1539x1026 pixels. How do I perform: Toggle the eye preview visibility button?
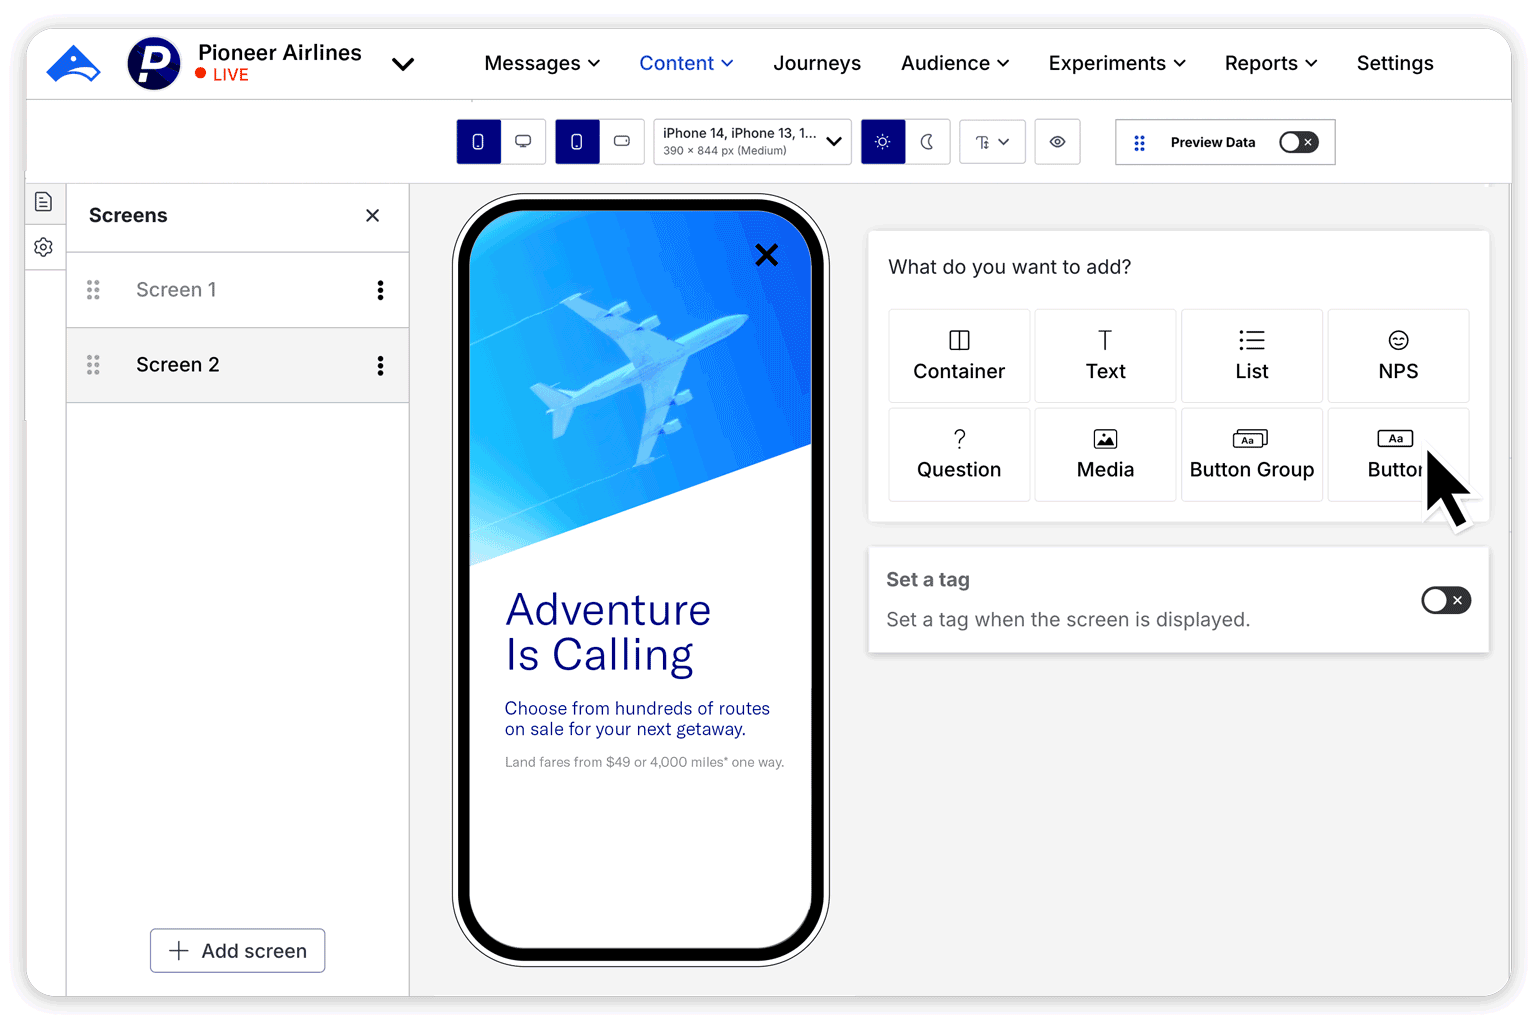click(1057, 142)
